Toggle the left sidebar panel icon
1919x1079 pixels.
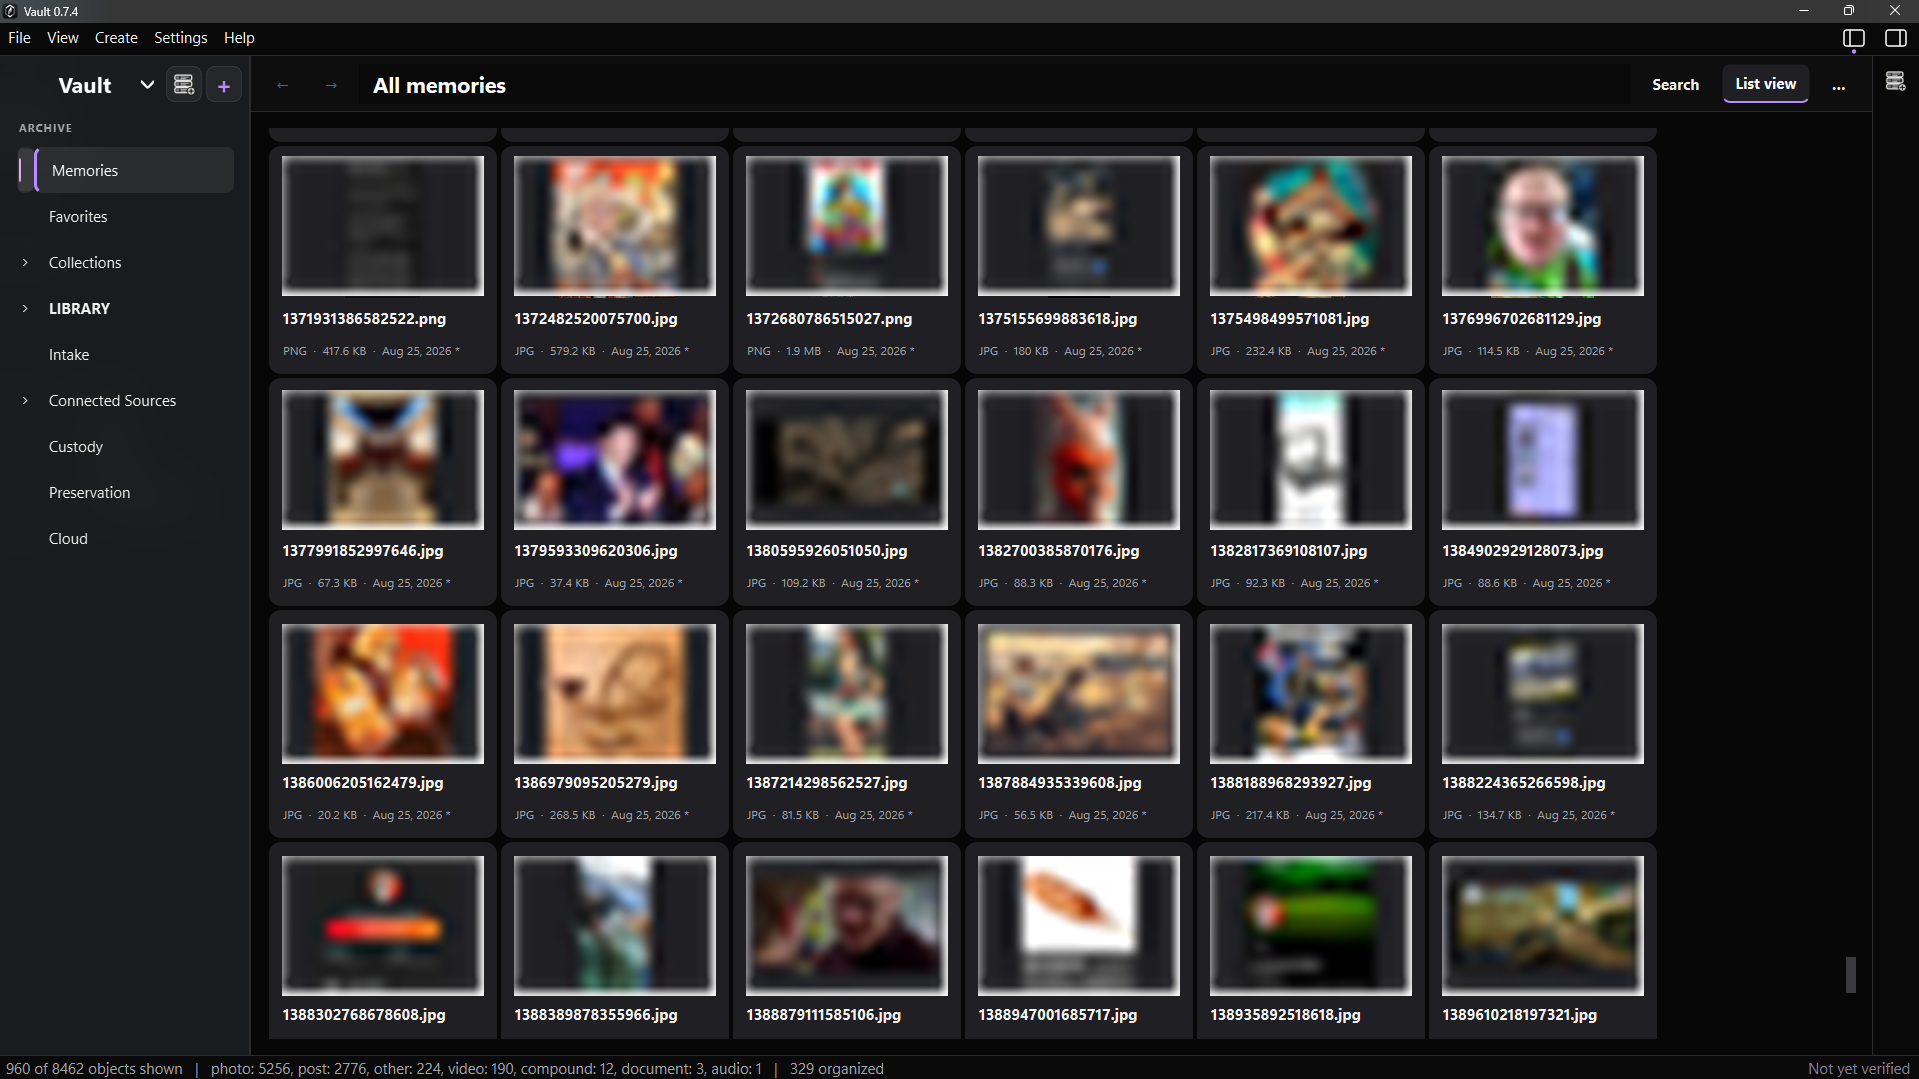pos(1853,38)
